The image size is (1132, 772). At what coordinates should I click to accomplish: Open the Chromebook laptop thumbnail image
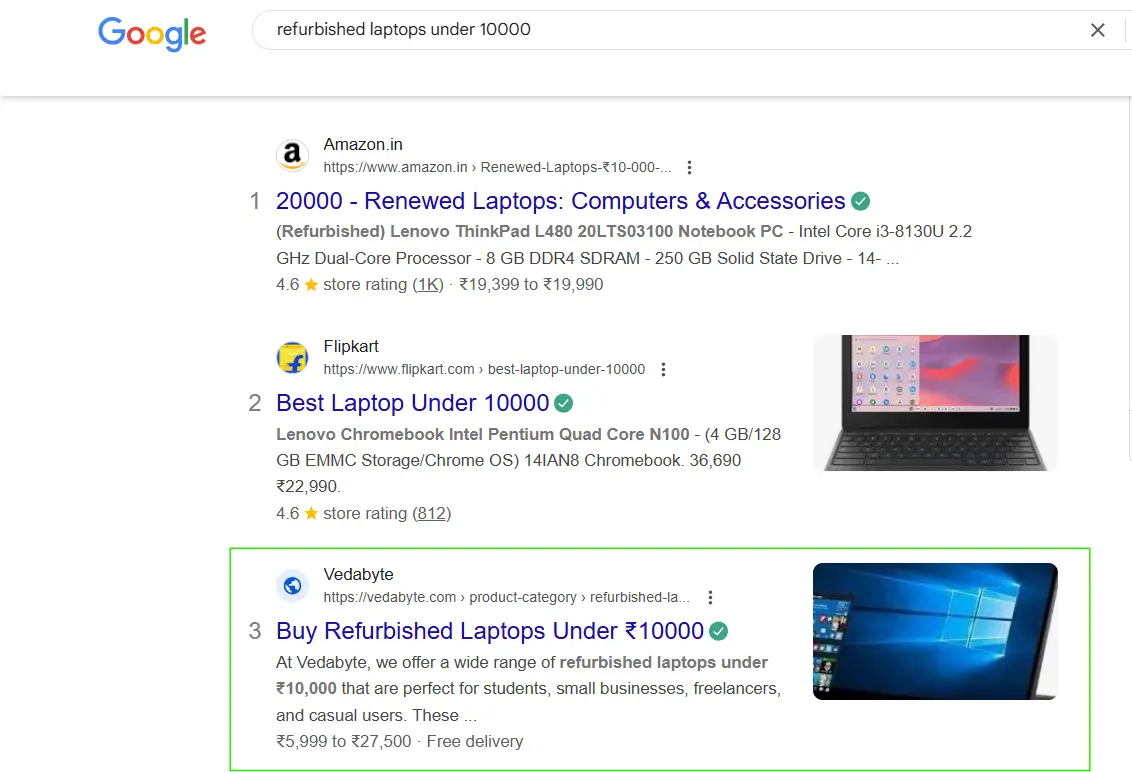936,403
